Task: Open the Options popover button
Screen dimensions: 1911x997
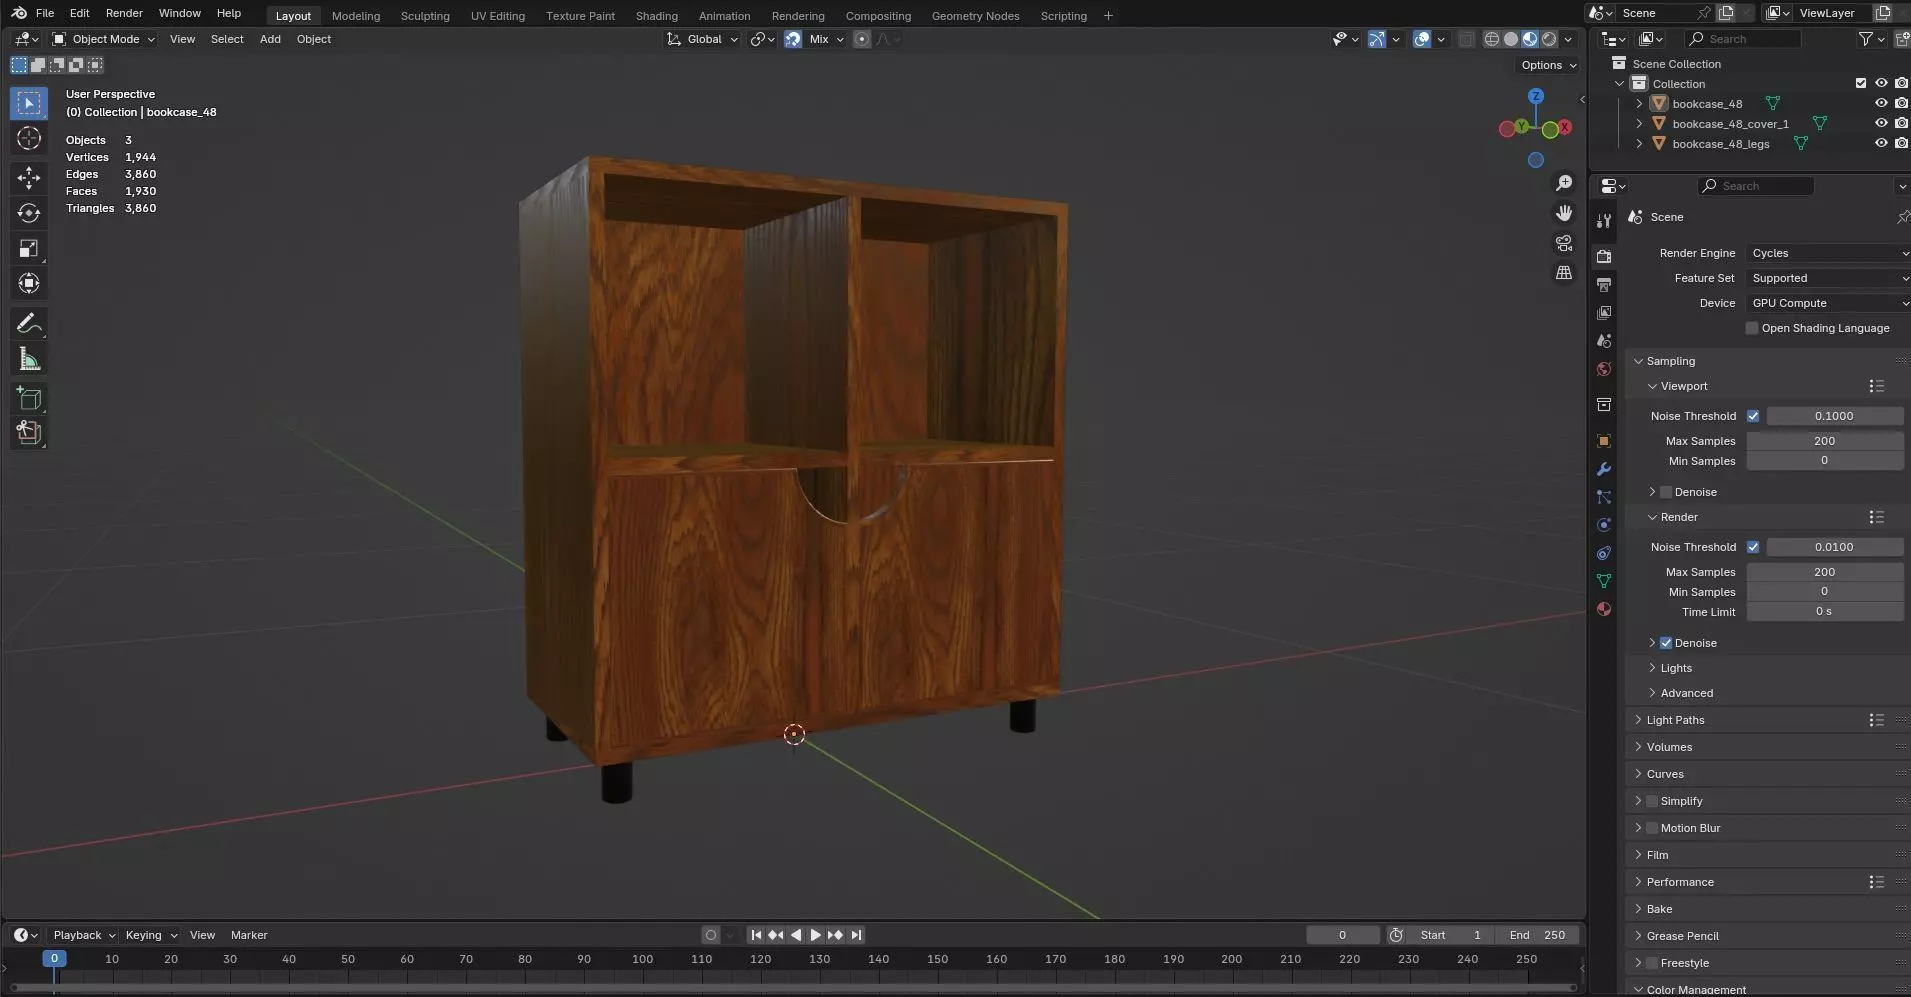Action: coord(1548,65)
